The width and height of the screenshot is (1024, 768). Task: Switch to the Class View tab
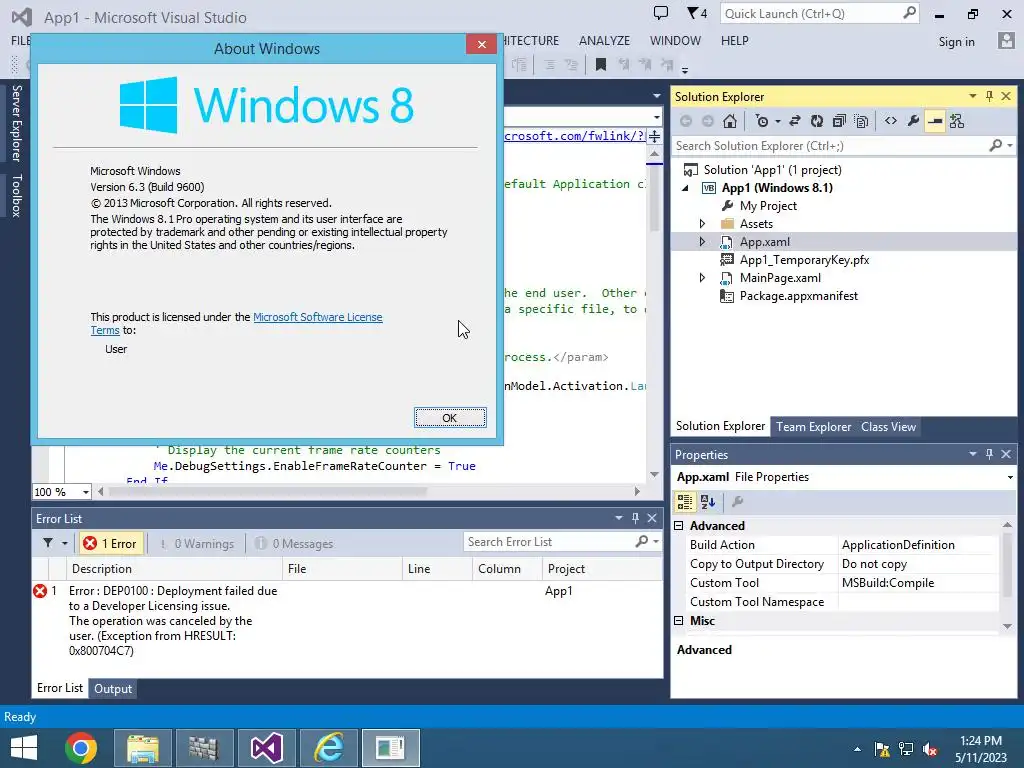coord(888,426)
